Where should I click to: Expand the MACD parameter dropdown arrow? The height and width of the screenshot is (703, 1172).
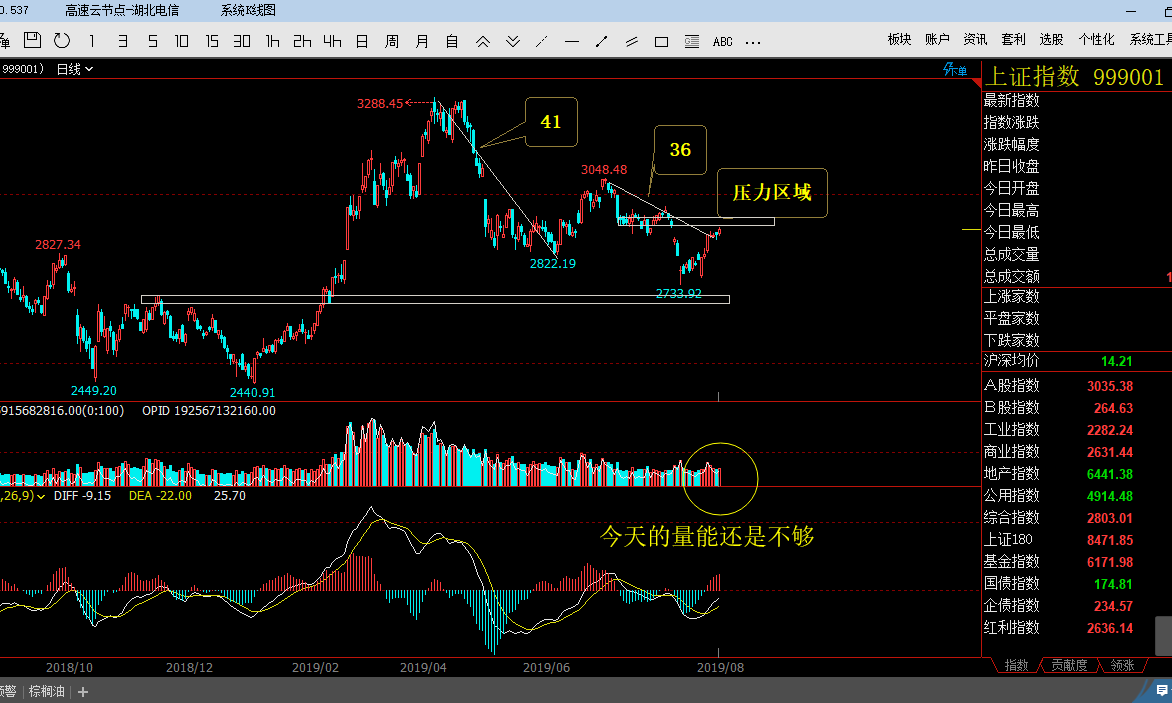(40, 496)
